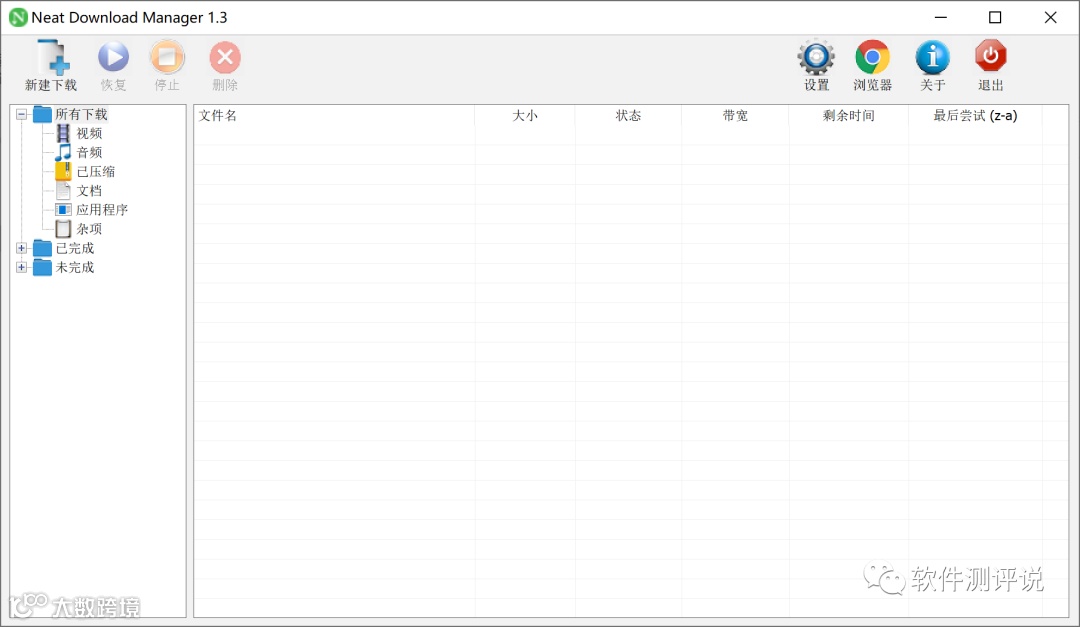Click the blank box icon for 杂项
The height and width of the screenshot is (627, 1080).
[x=63, y=229]
